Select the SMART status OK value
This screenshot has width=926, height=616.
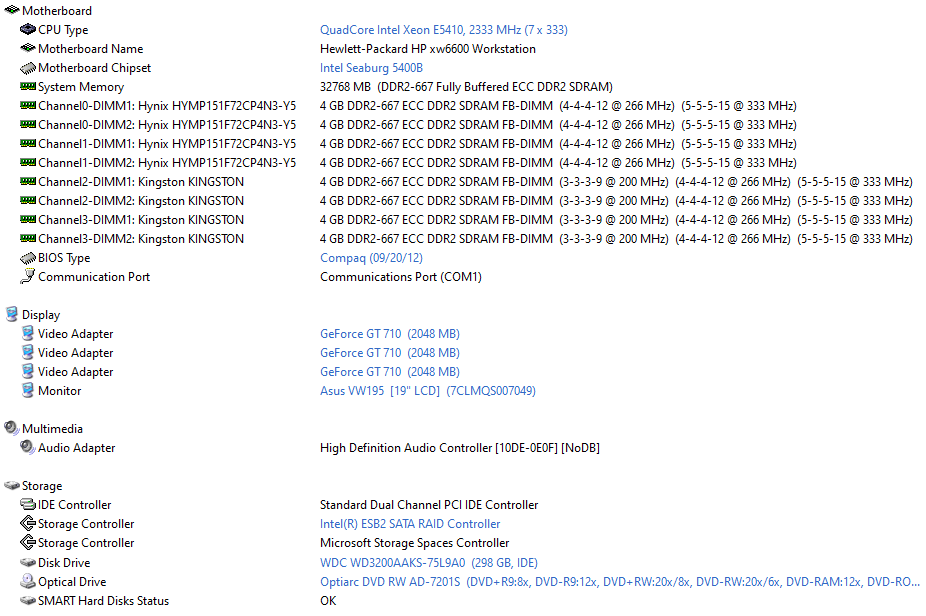click(328, 601)
